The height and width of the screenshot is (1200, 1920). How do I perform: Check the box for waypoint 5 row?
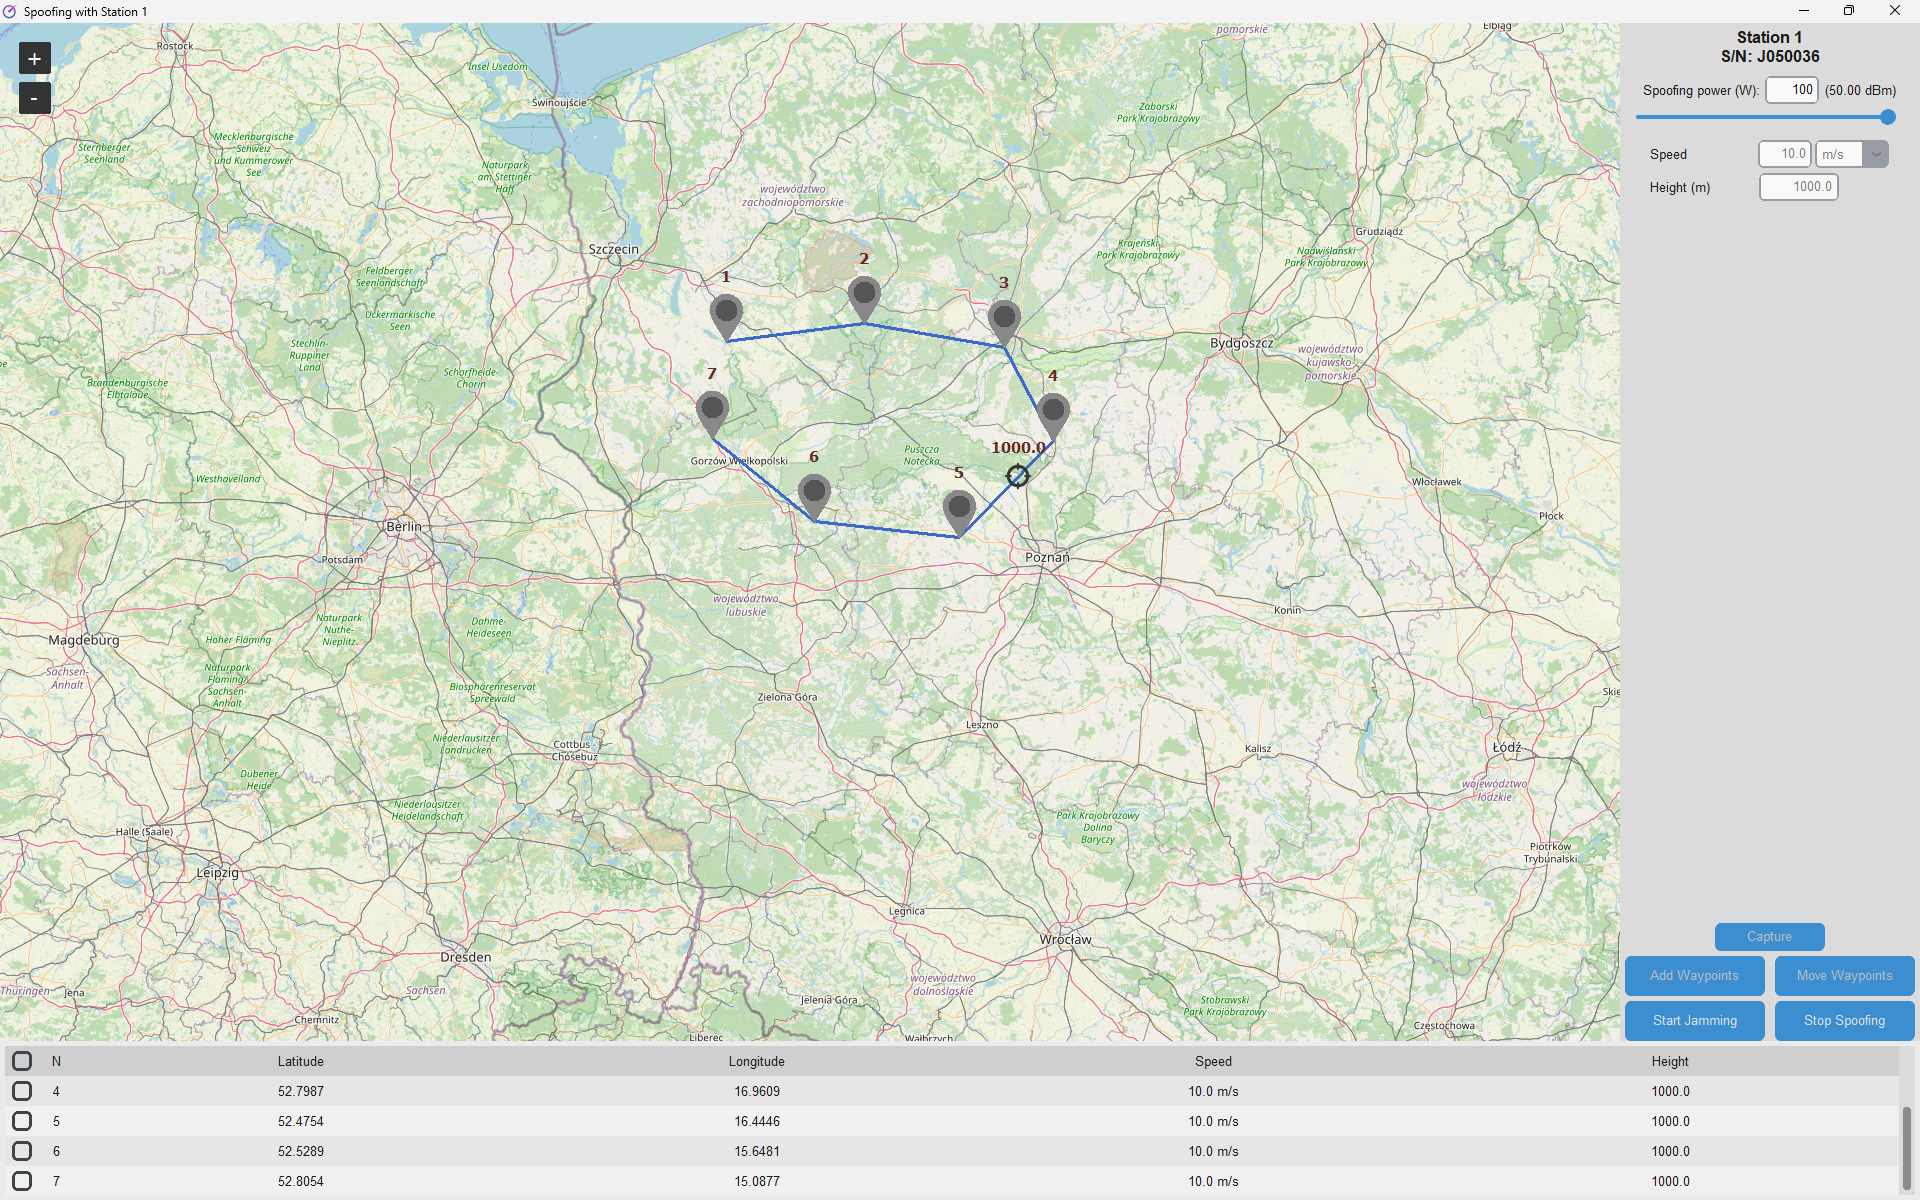coord(22,1121)
